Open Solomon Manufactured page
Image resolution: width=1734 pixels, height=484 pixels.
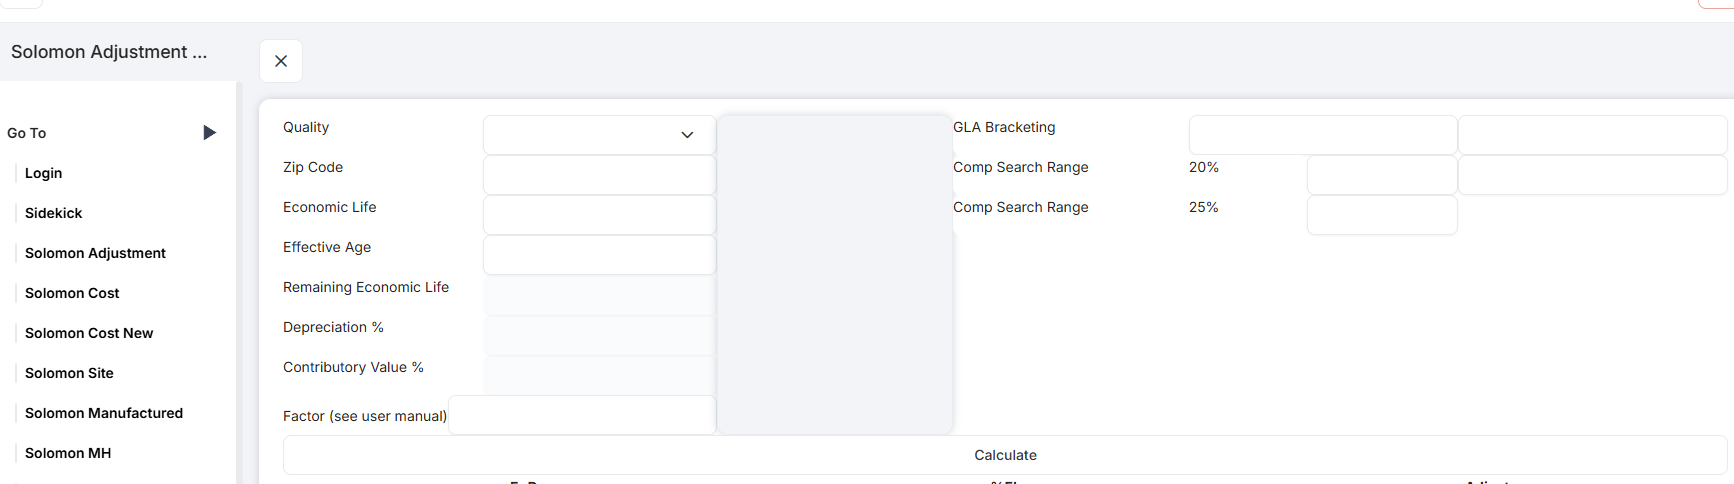pyautogui.click(x=104, y=413)
